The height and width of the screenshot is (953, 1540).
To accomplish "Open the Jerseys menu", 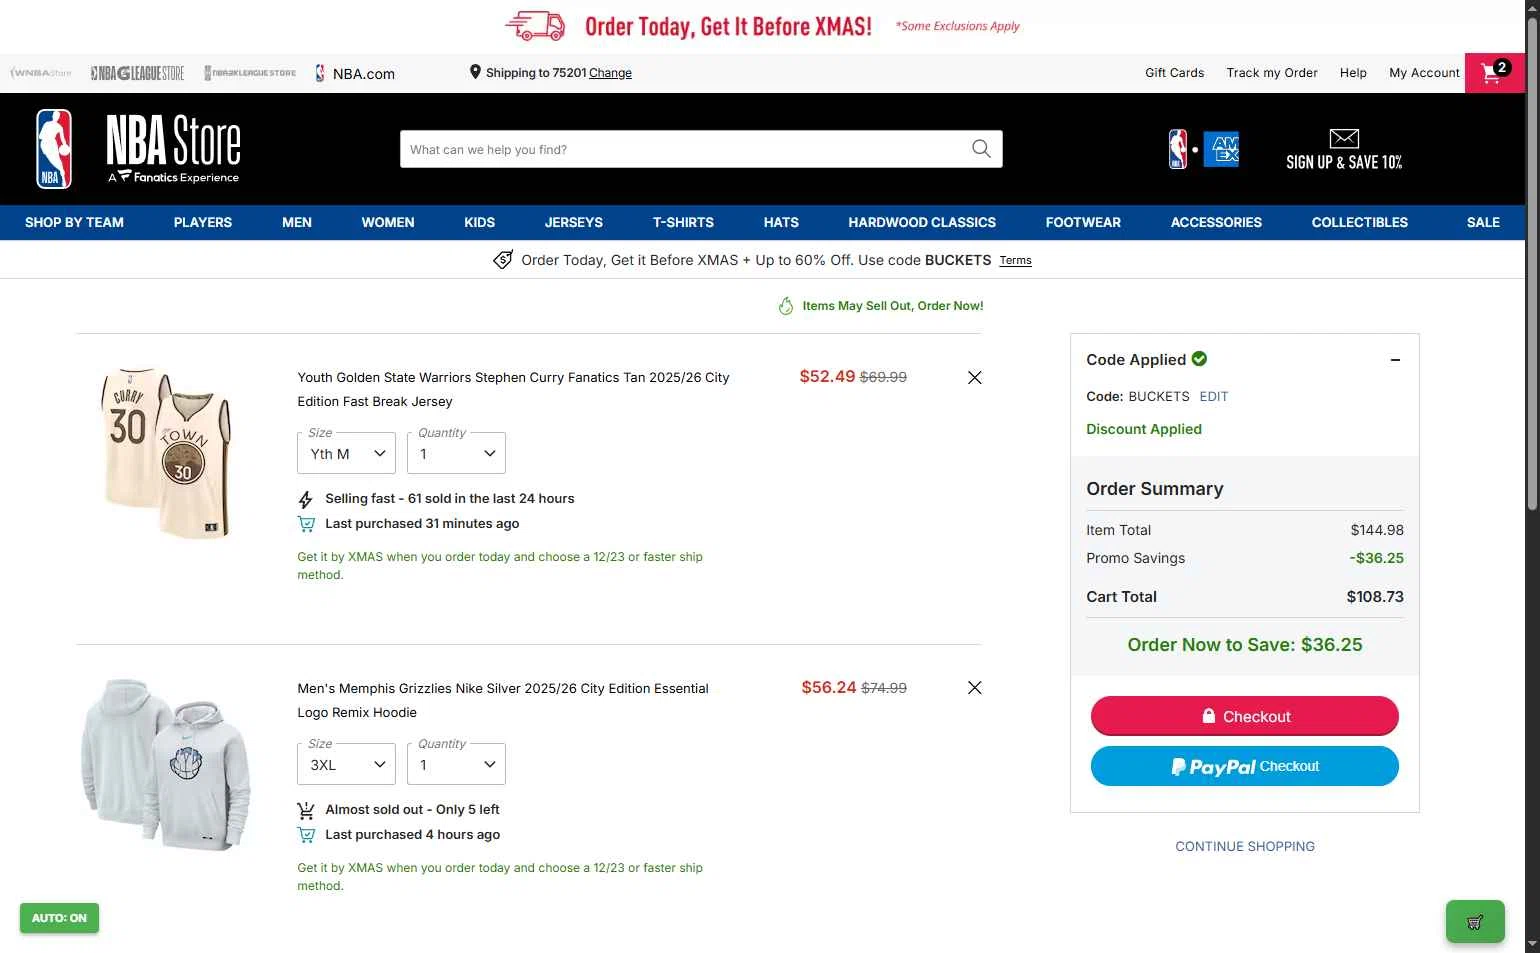I will [x=574, y=222].
